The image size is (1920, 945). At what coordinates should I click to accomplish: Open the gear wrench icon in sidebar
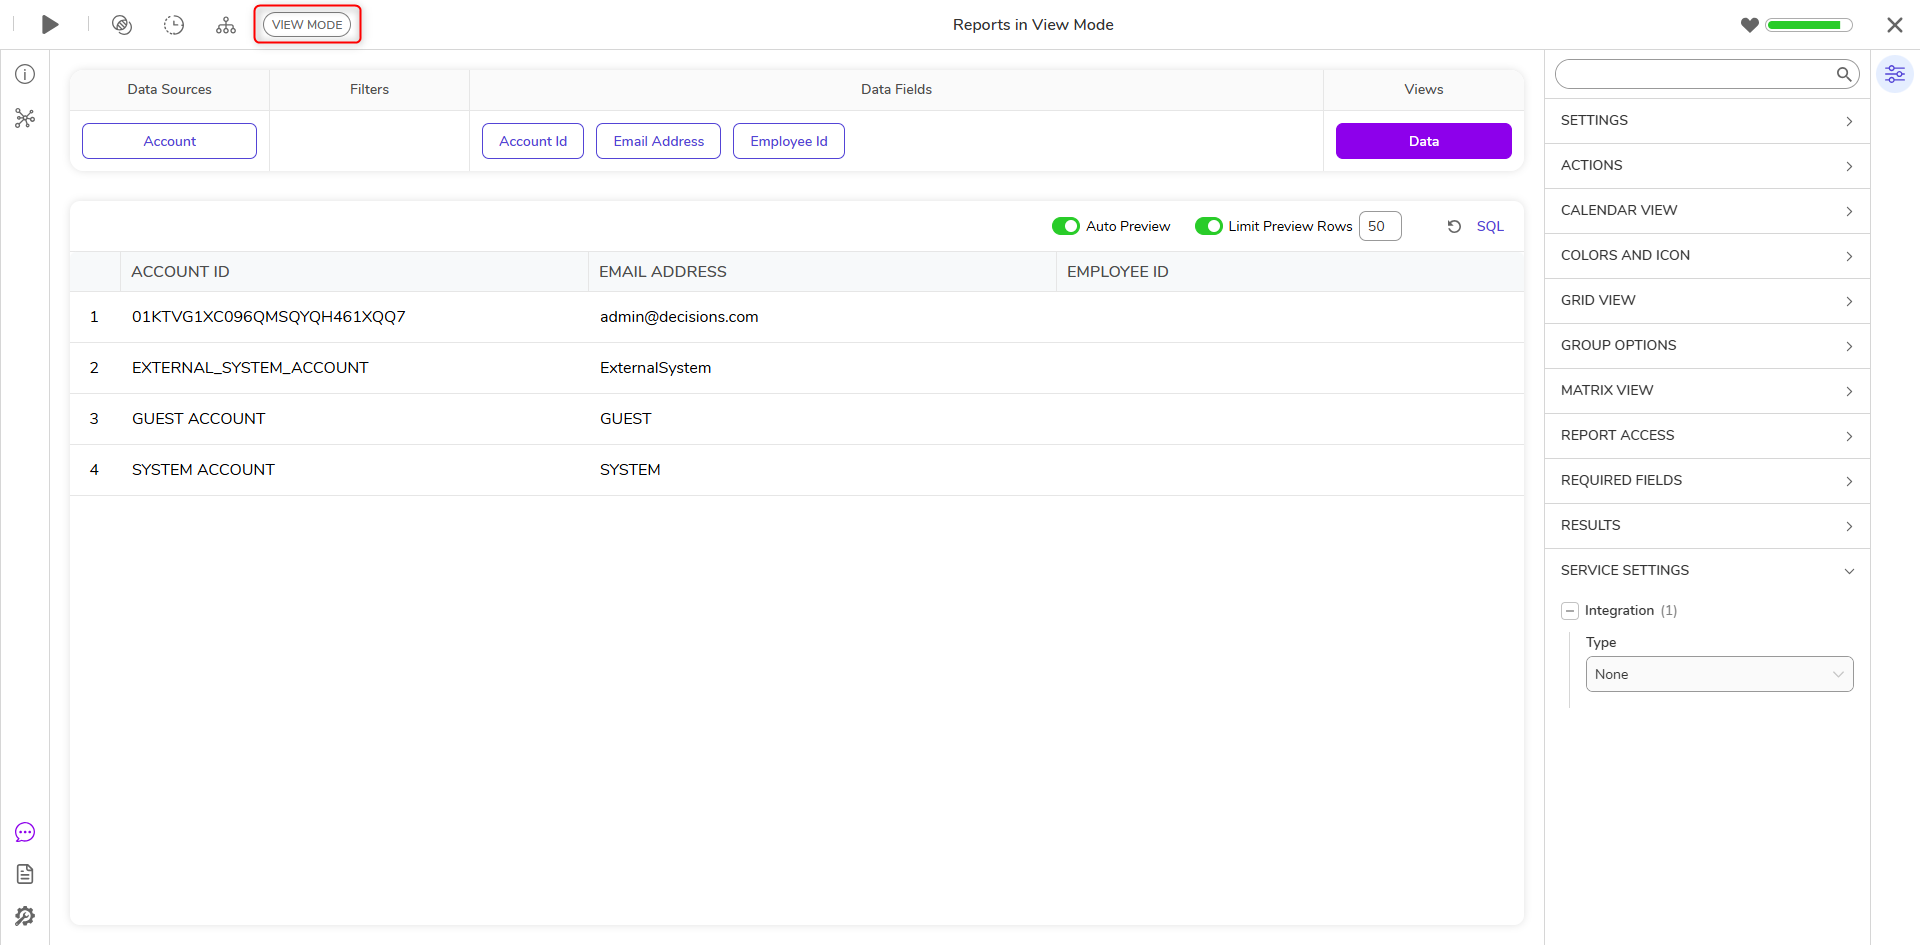coord(25,916)
